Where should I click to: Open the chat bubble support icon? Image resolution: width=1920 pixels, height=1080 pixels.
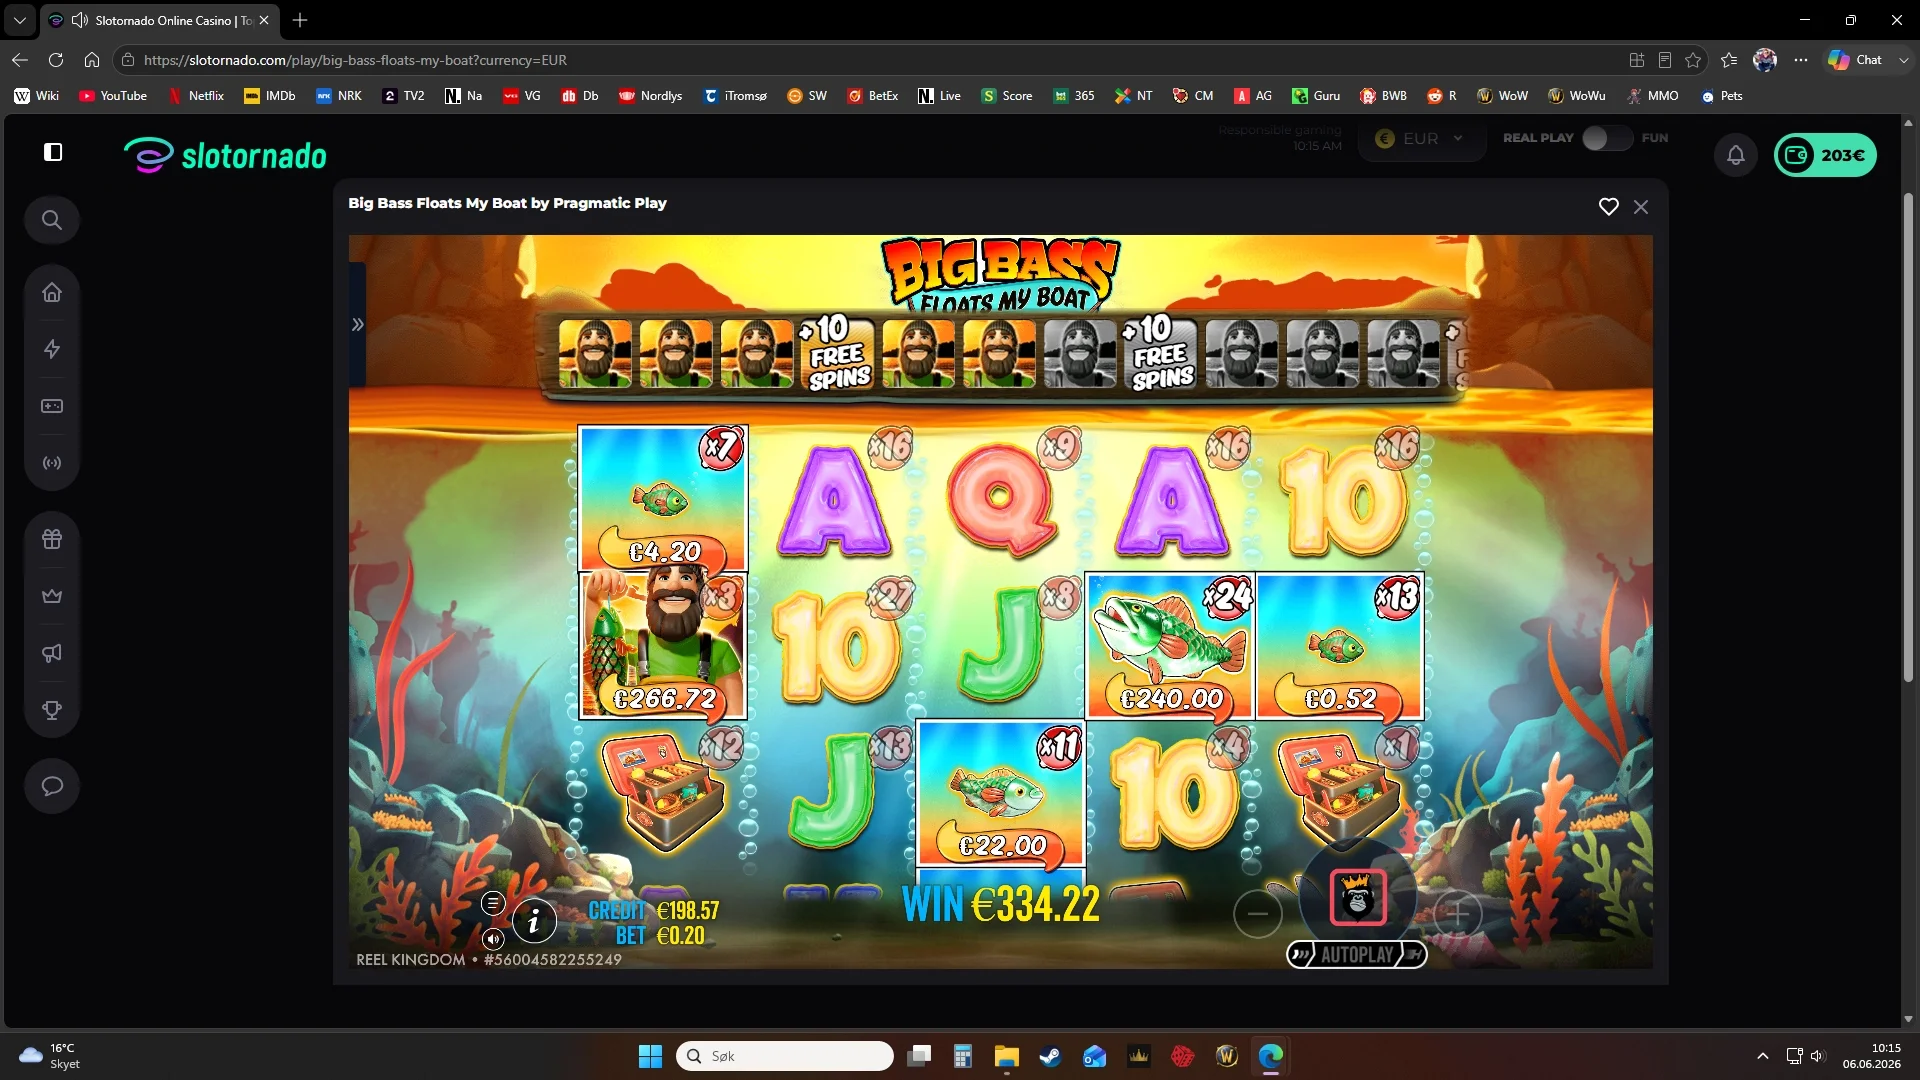click(52, 786)
